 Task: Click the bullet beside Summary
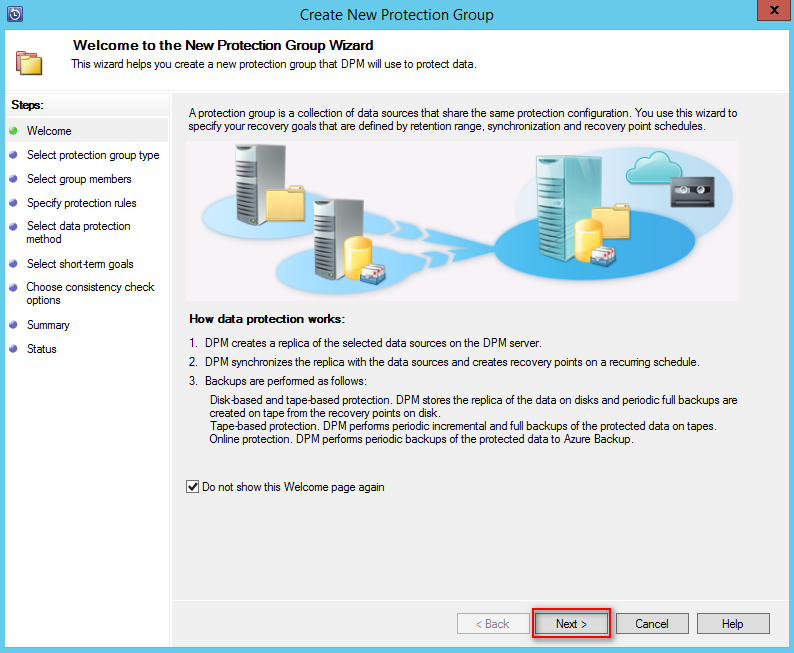pyautogui.click(x=14, y=324)
